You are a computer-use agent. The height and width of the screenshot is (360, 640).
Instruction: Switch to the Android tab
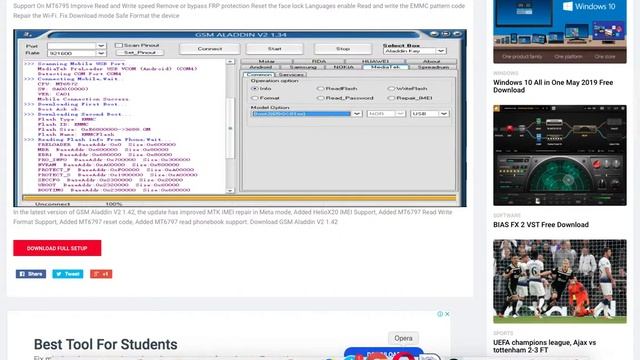point(260,67)
